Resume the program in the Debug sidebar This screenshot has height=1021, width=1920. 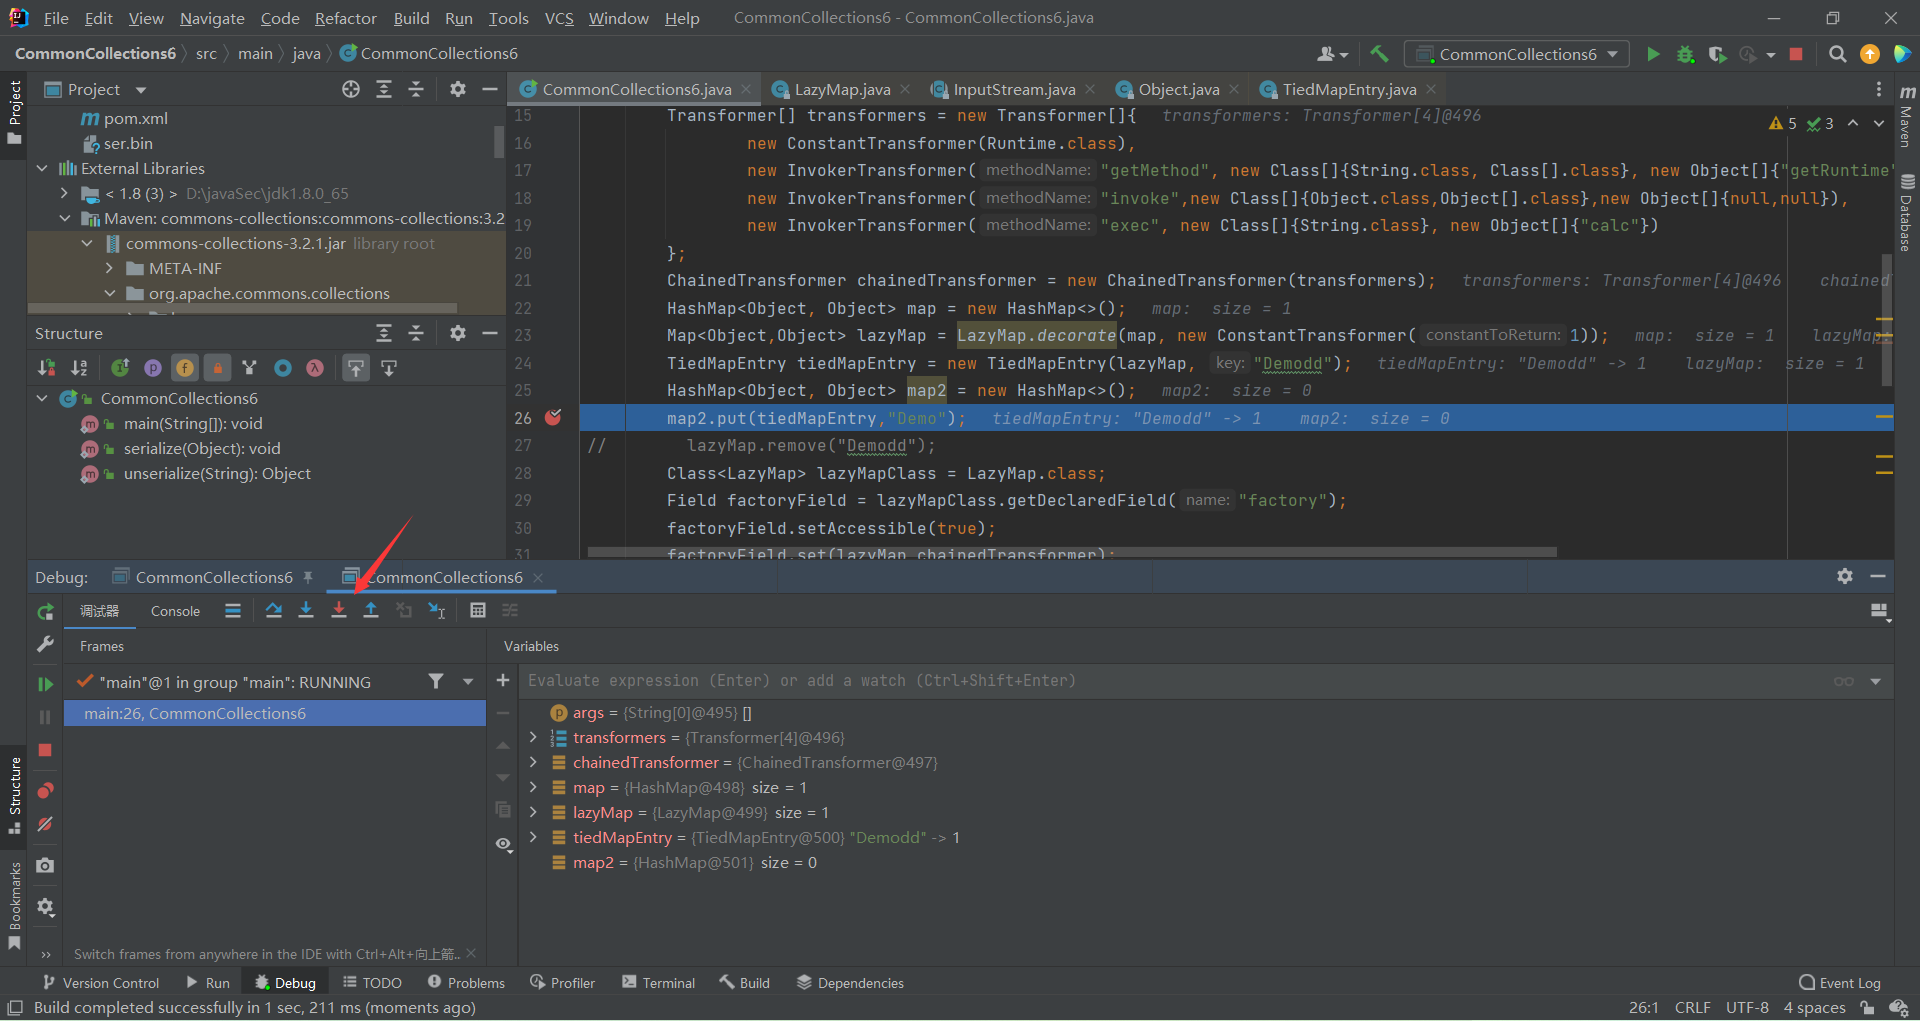[45, 684]
